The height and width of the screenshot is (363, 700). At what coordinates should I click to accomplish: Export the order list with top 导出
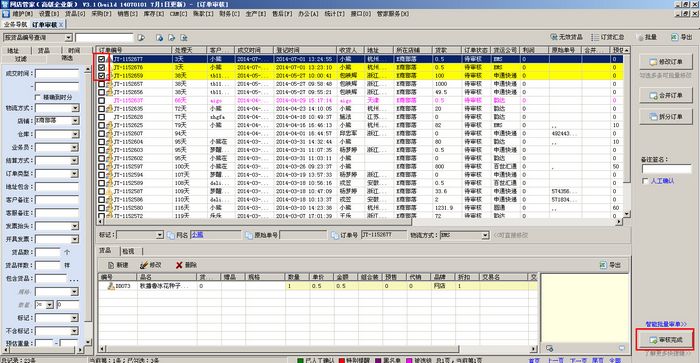coord(681,37)
